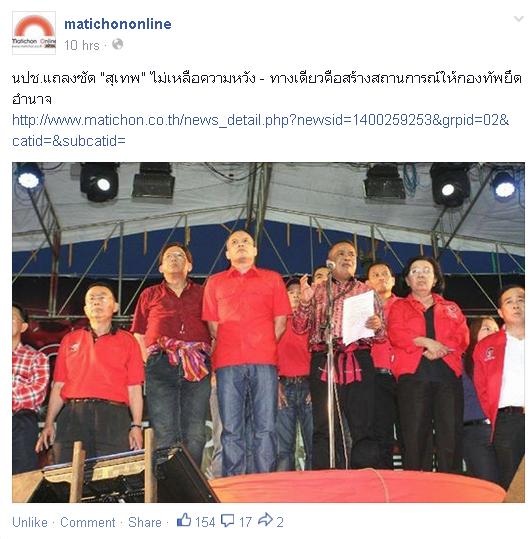Open the red-shirt rally stage photo

click(268, 332)
